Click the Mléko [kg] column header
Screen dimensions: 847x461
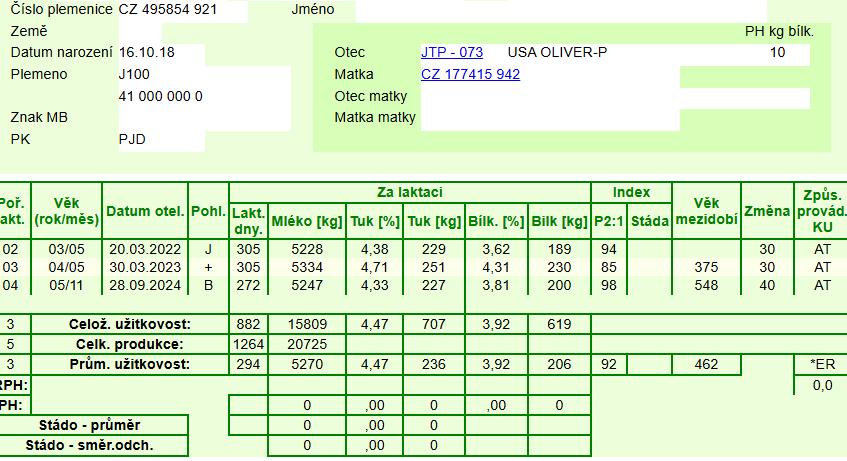point(306,220)
